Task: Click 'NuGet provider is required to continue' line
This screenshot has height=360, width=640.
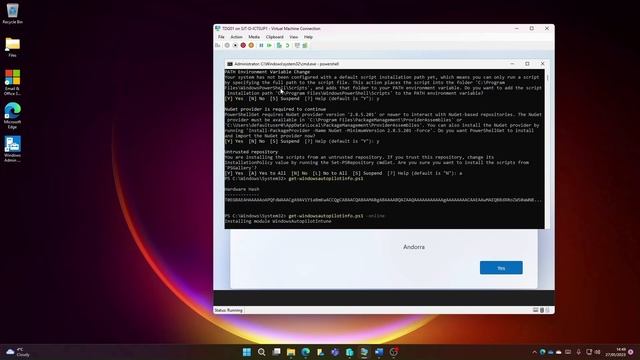Action: pos(275,109)
